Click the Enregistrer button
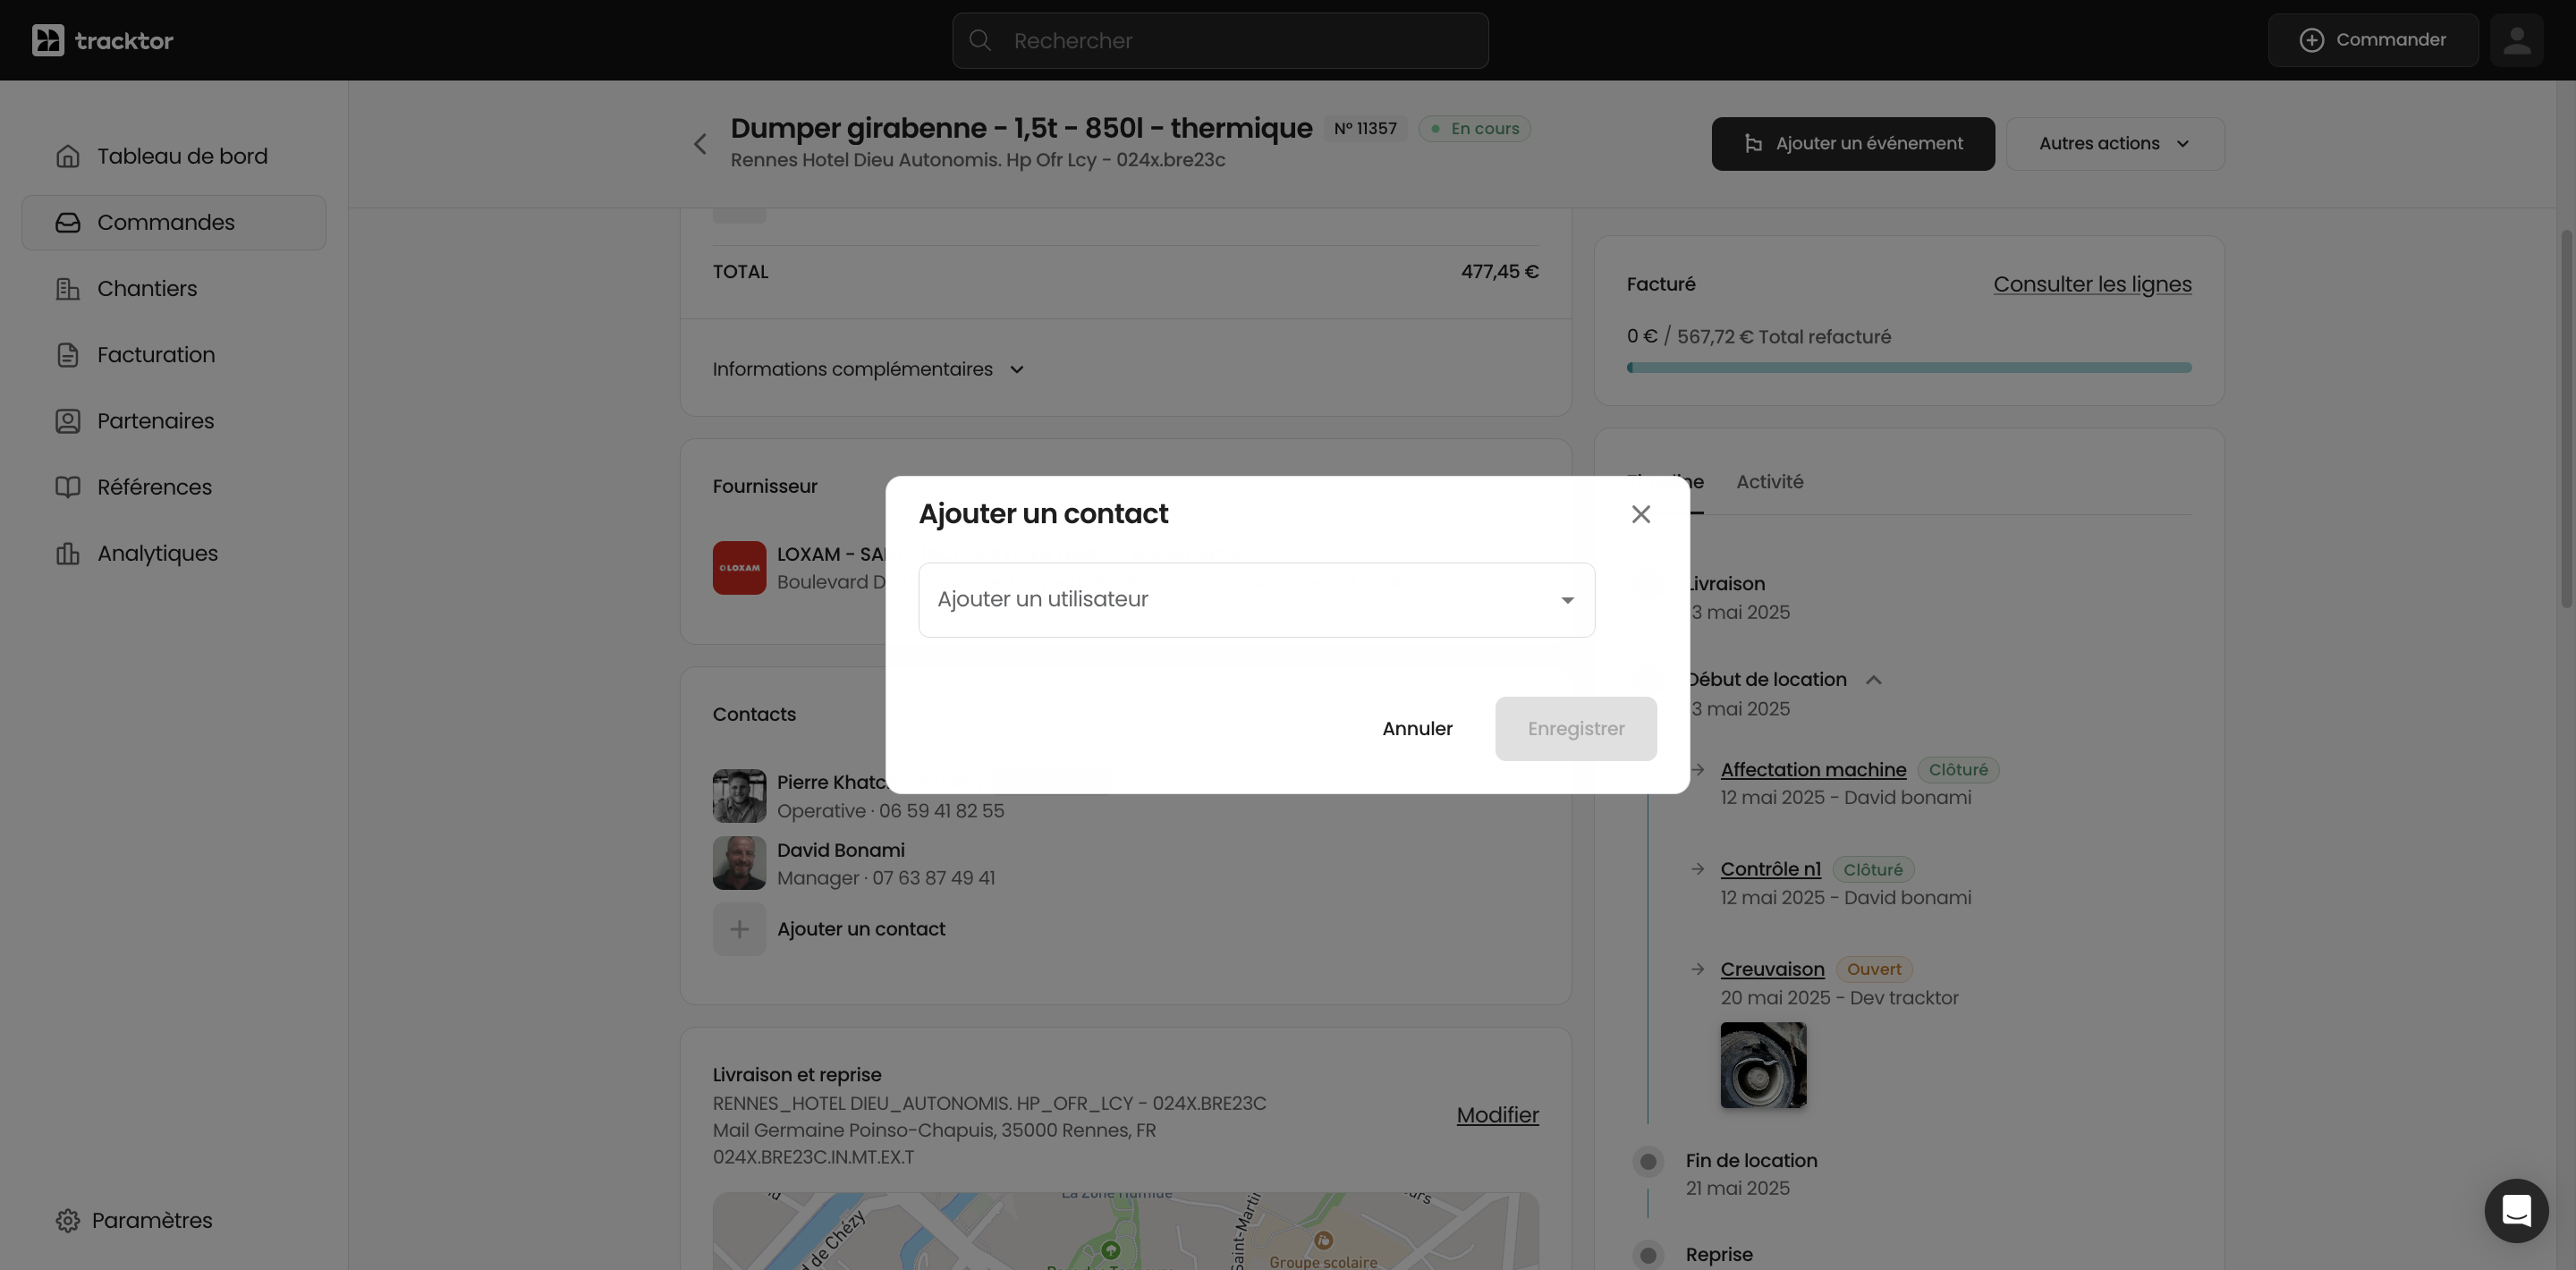The image size is (2576, 1270). point(1575,728)
